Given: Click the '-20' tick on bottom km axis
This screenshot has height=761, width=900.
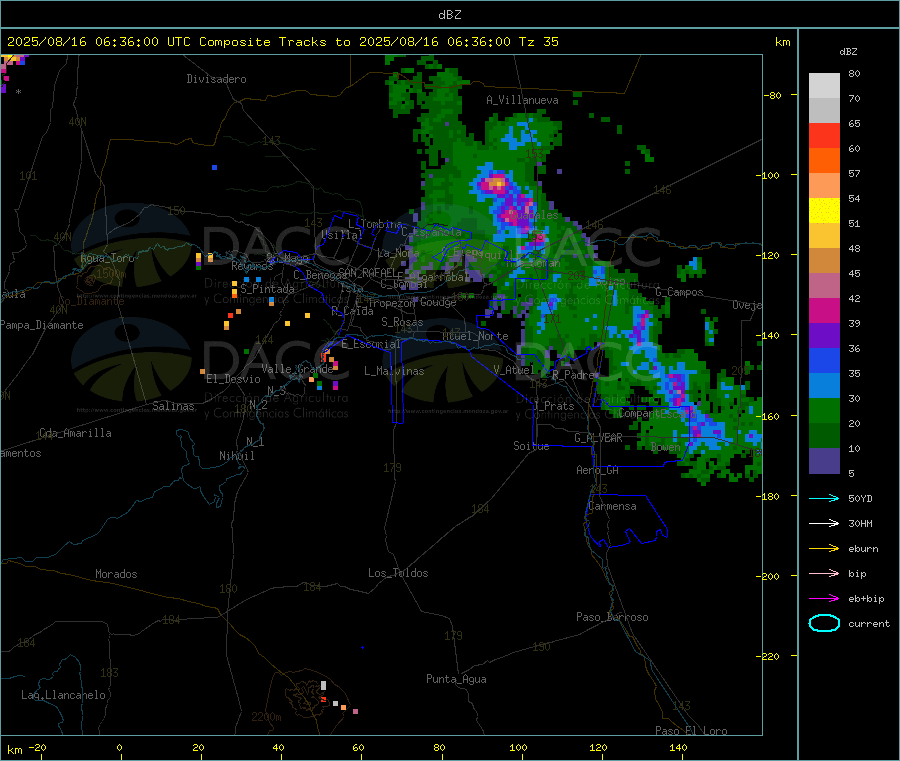Looking at the screenshot, I should pyautogui.click(x=38, y=747).
